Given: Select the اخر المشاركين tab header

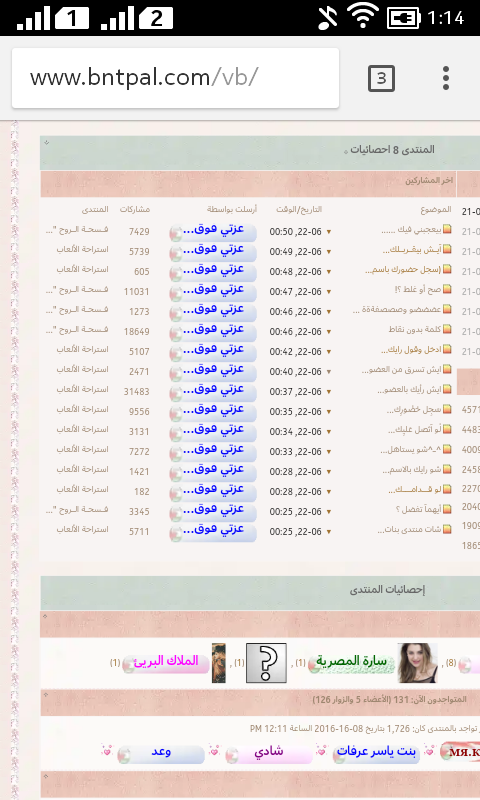Looking at the screenshot, I should pos(429,180).
